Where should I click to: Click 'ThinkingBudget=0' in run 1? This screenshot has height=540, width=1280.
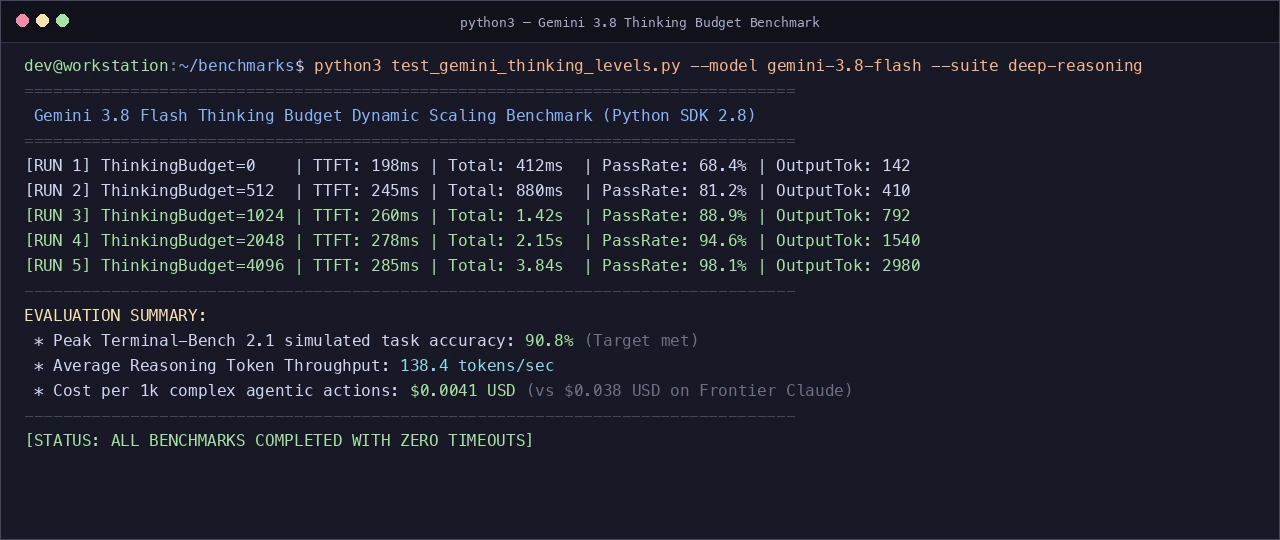click(x=178, y=166)
